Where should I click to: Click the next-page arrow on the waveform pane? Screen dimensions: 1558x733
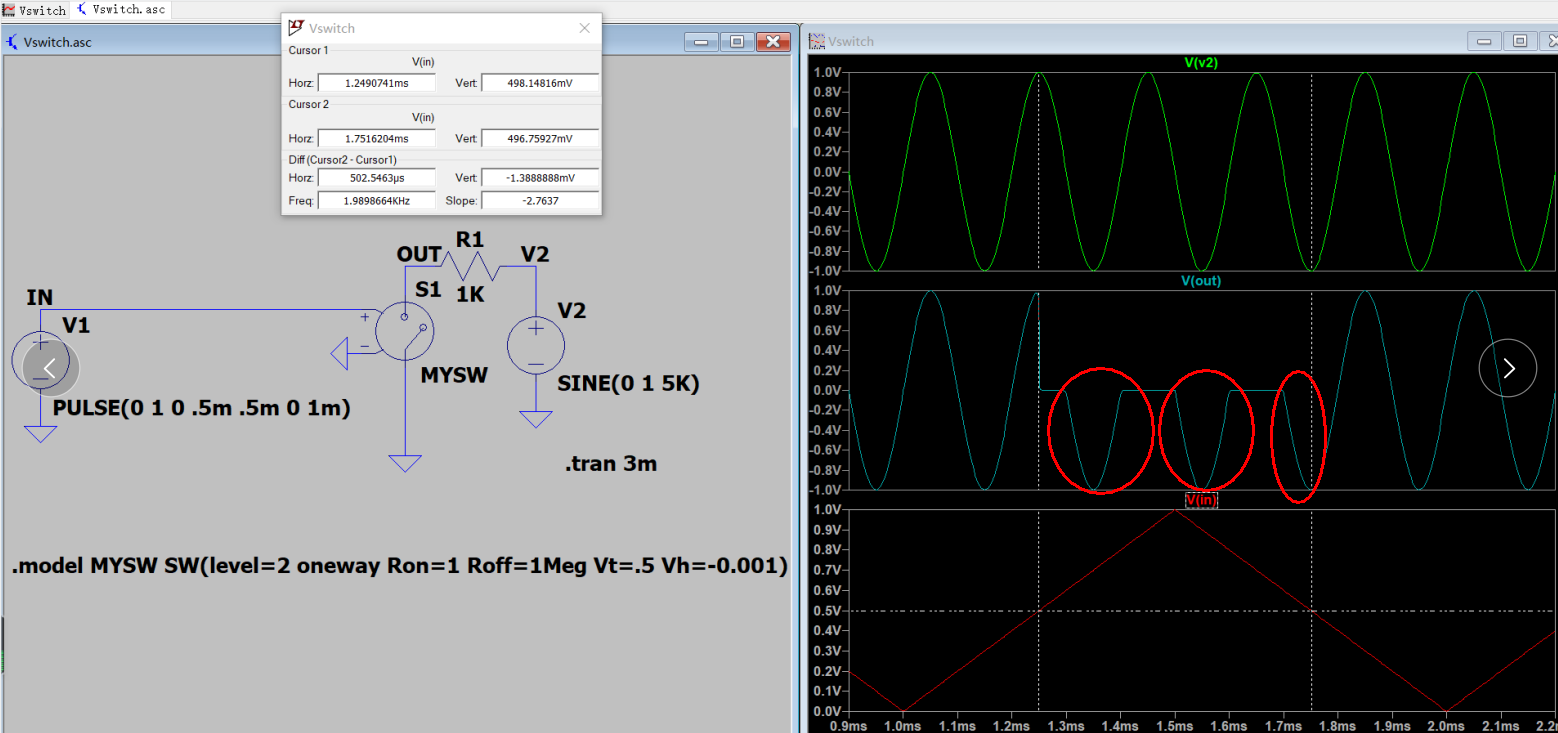click(1507, 368)
